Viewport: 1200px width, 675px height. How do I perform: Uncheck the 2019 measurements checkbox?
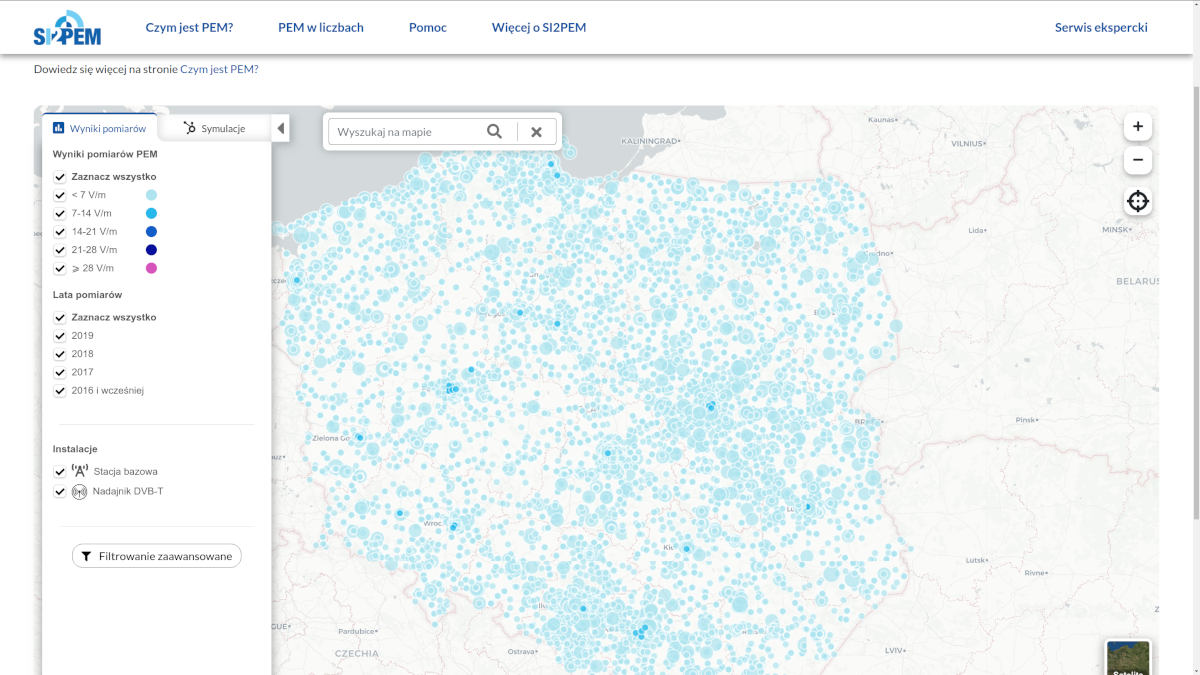click(x=60, y=336)
